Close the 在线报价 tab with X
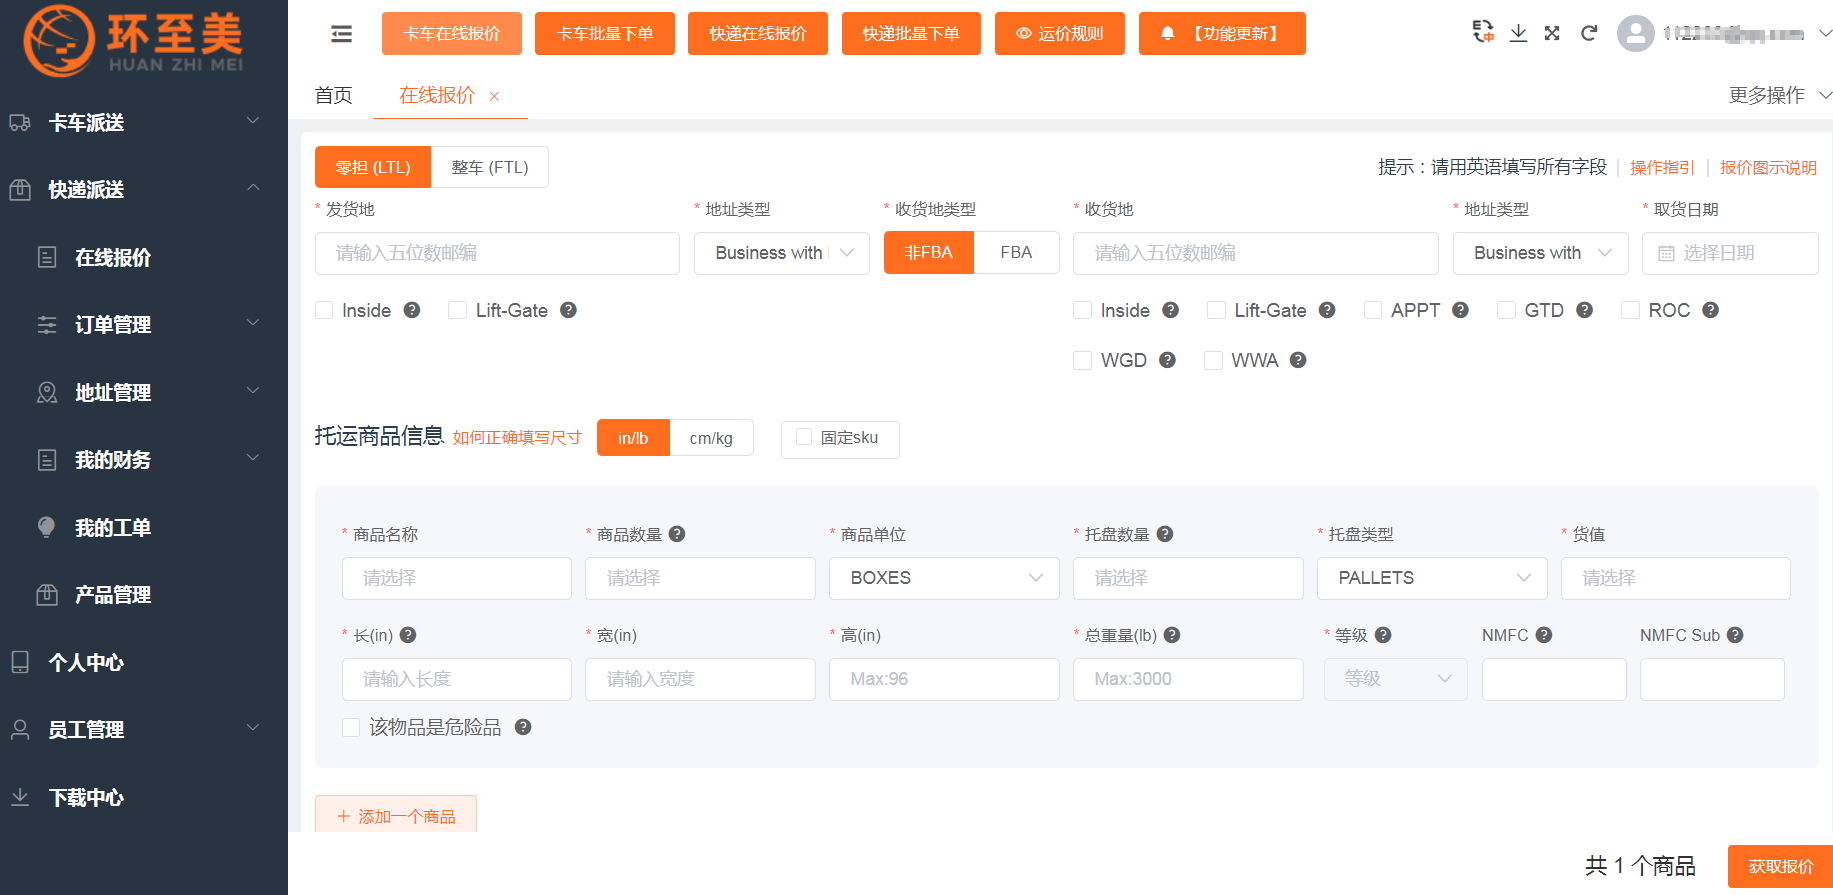The image size is (1833, 895). point(494,96)
